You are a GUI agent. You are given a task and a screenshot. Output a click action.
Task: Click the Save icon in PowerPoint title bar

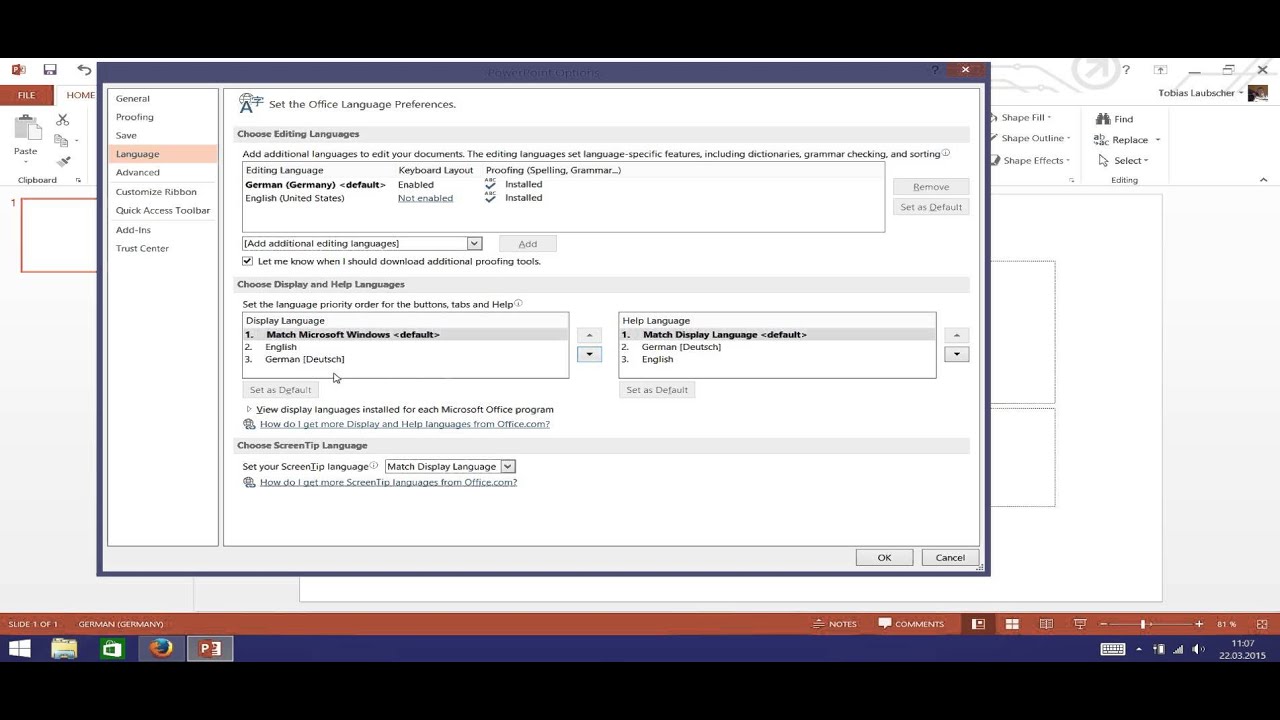click(50, 70)
